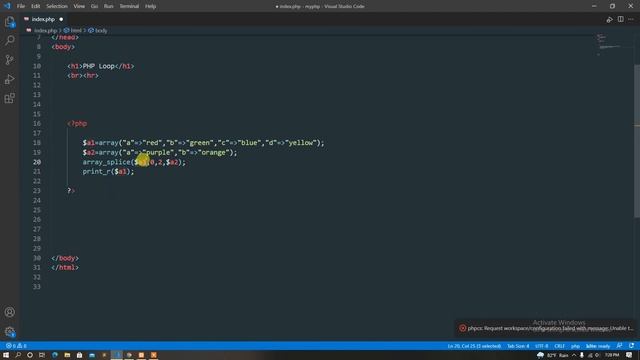The height and width of the screenshot is (360, 640).
Task: Open the editor More Actions ellipsis
Action: (x=631, y=19)
